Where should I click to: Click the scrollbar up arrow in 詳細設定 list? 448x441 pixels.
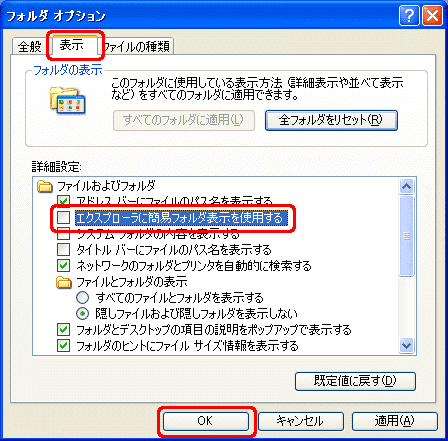pos(407,186)
